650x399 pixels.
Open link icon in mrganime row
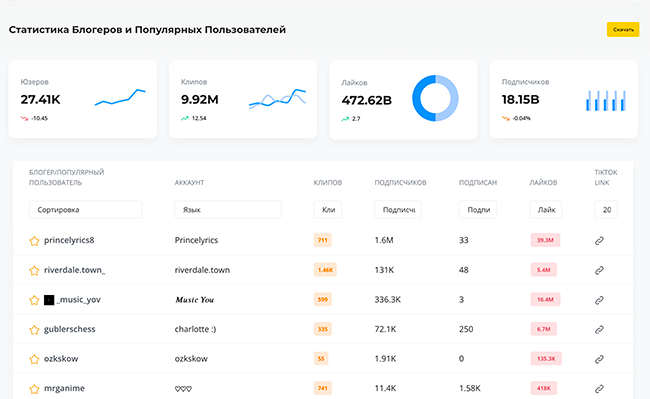[x=599, y=389]
